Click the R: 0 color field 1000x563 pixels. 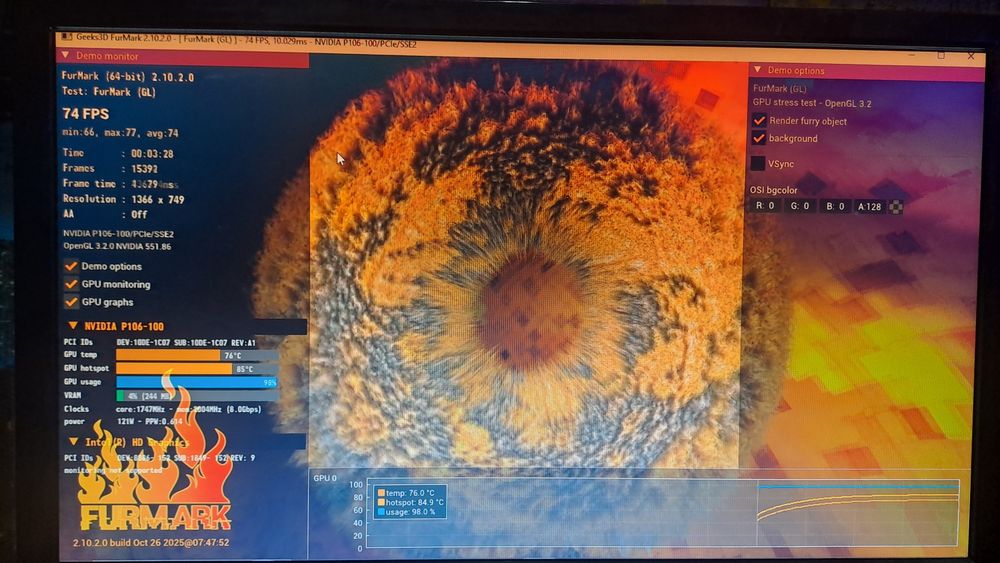pos(765,206)
